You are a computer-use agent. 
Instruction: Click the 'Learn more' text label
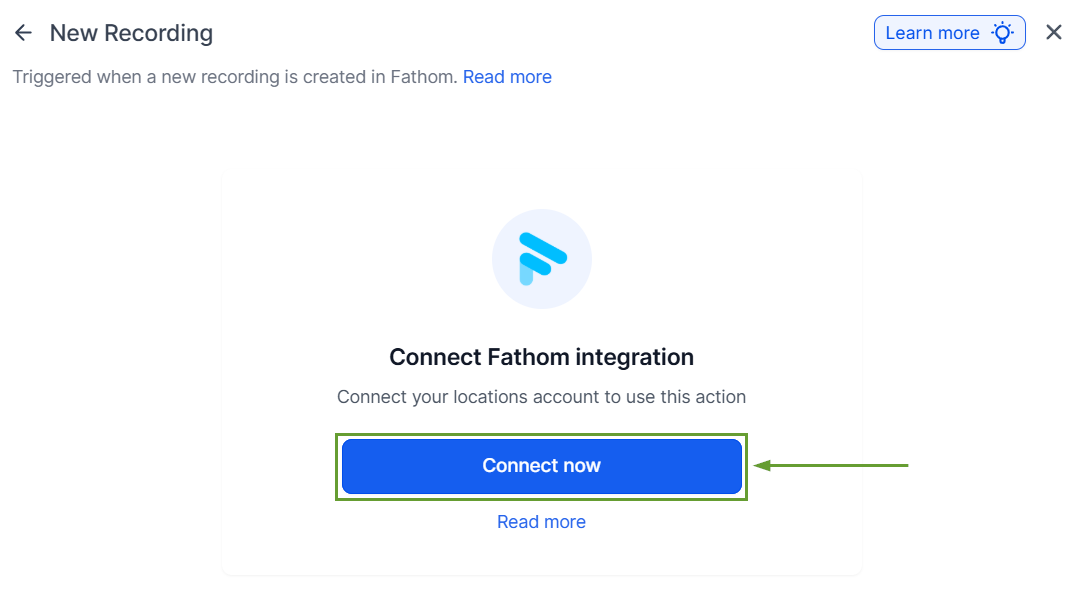(x=932, y=33)
